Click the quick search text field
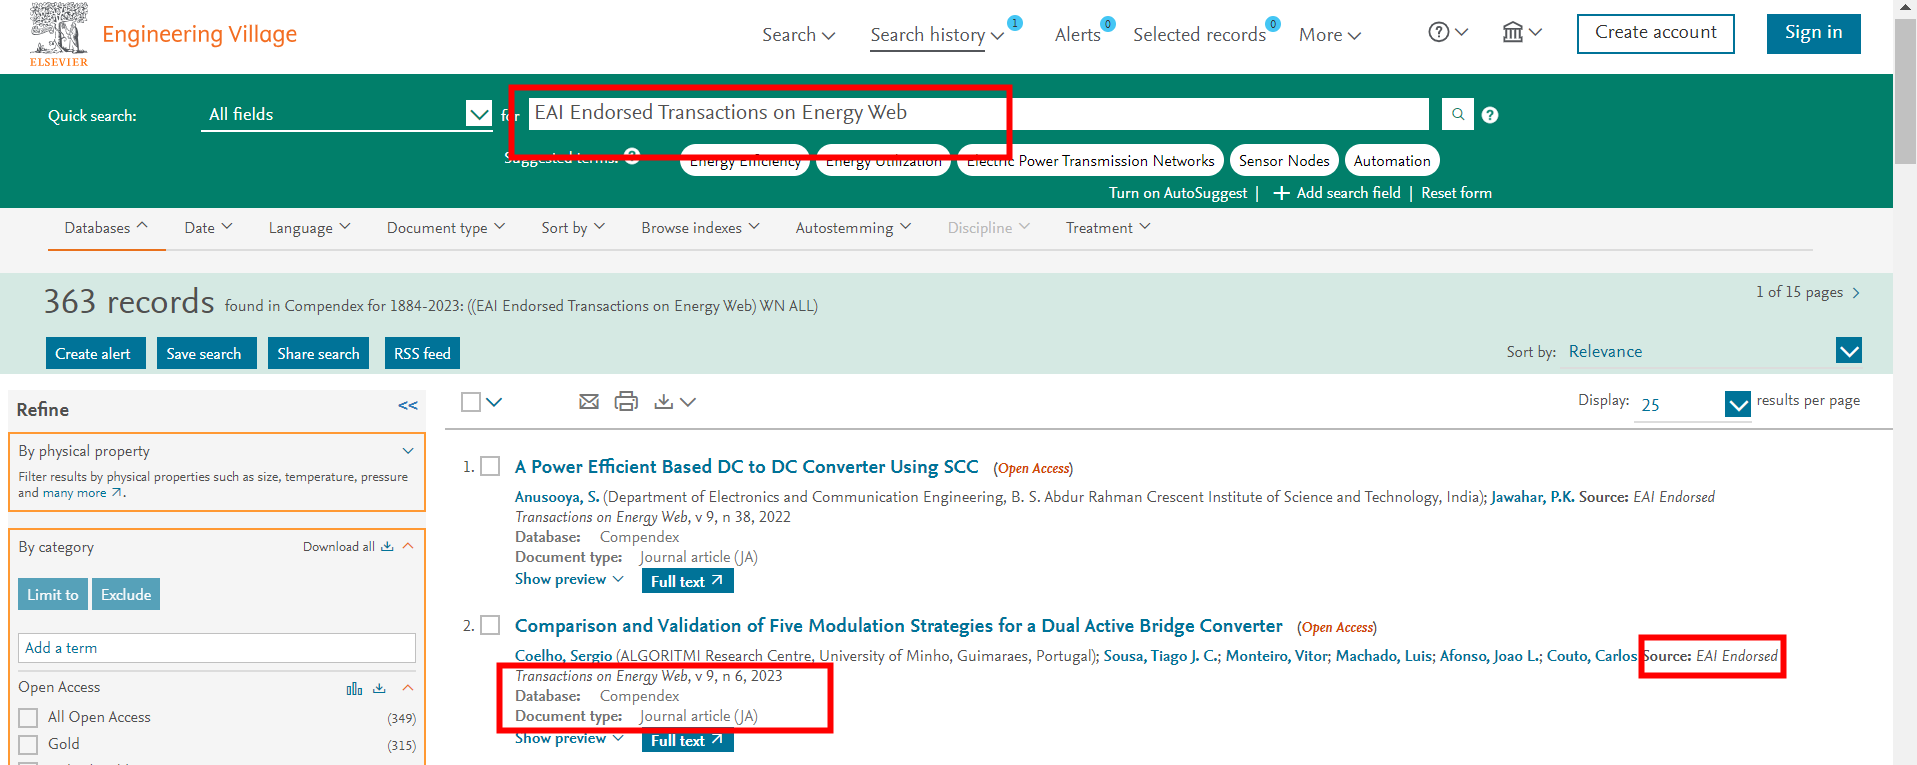This screenshot has height=765, width=1917. (x=978, y=113)
